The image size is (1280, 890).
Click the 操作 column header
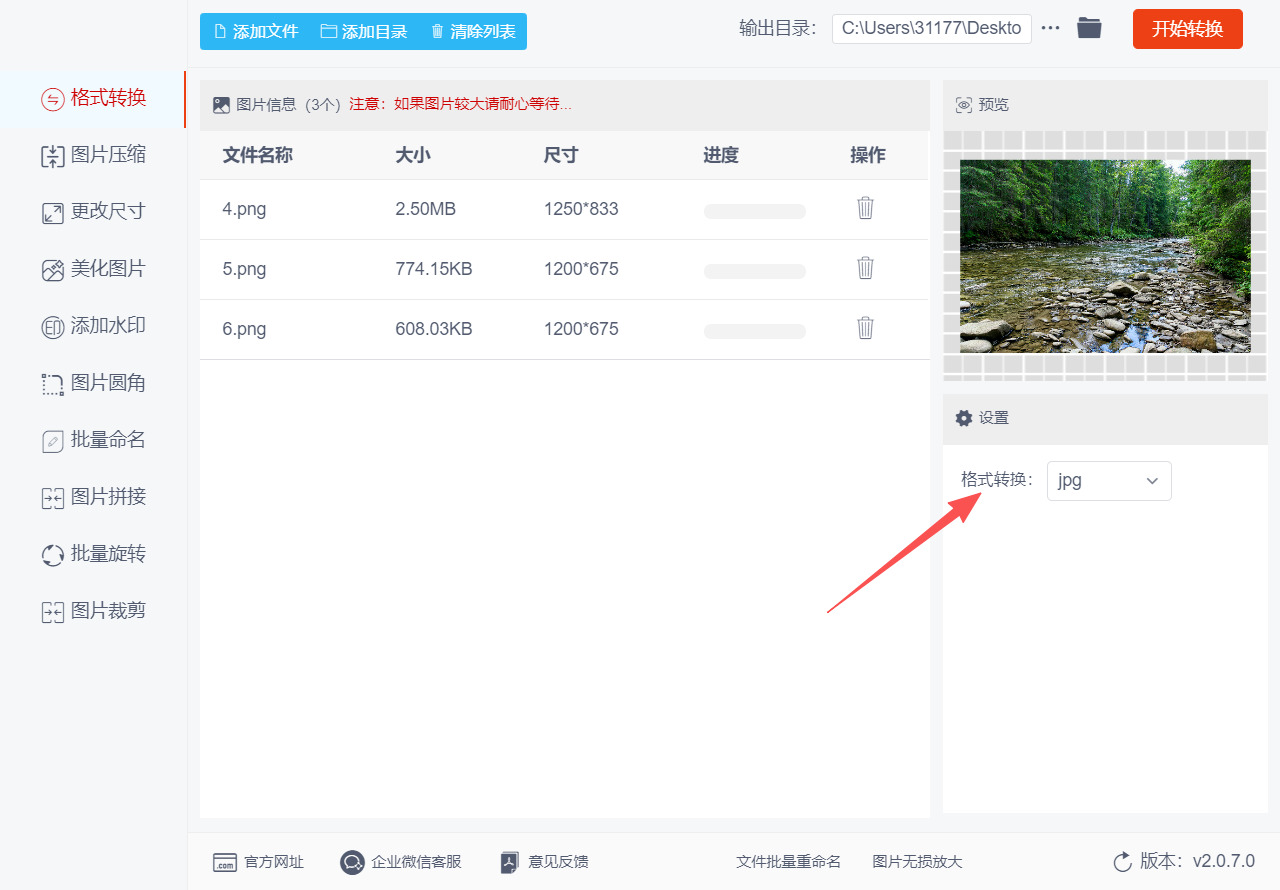868,155
